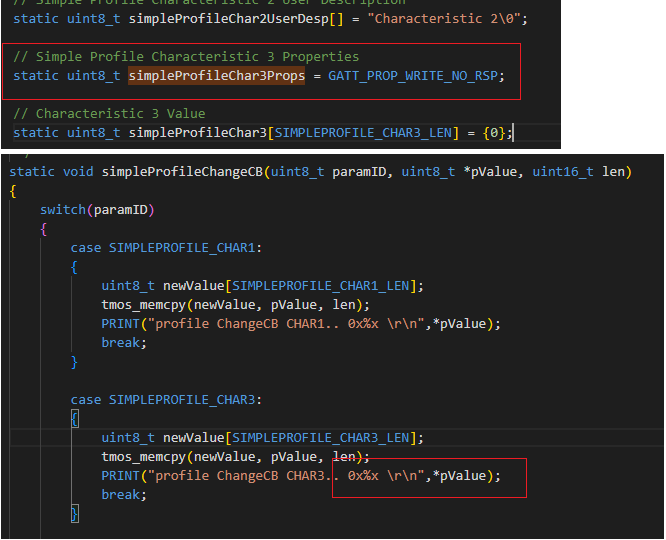Click the string "Characteristic 2\0"
The image size is (666, 540).
[444, 19]
